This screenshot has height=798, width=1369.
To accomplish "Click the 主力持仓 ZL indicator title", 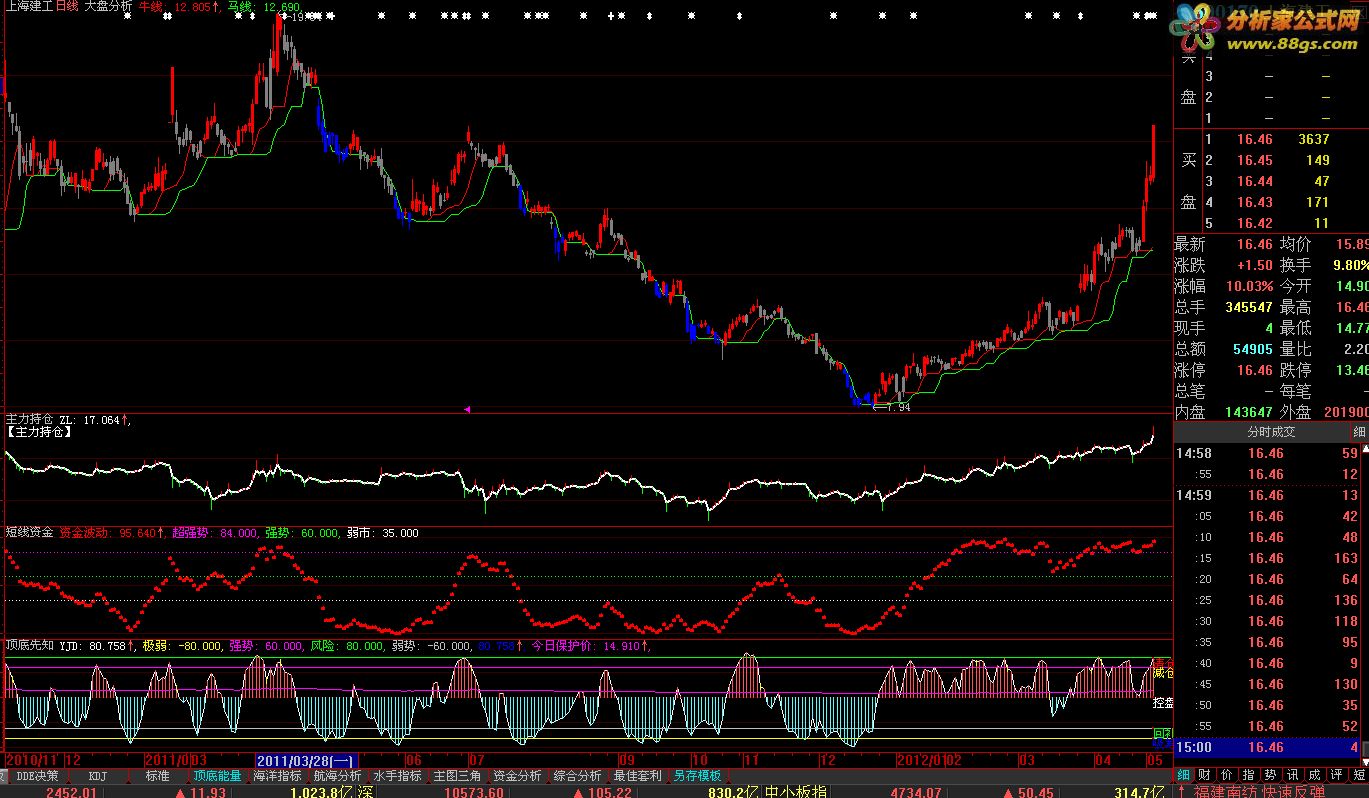I will coord(66,420).
